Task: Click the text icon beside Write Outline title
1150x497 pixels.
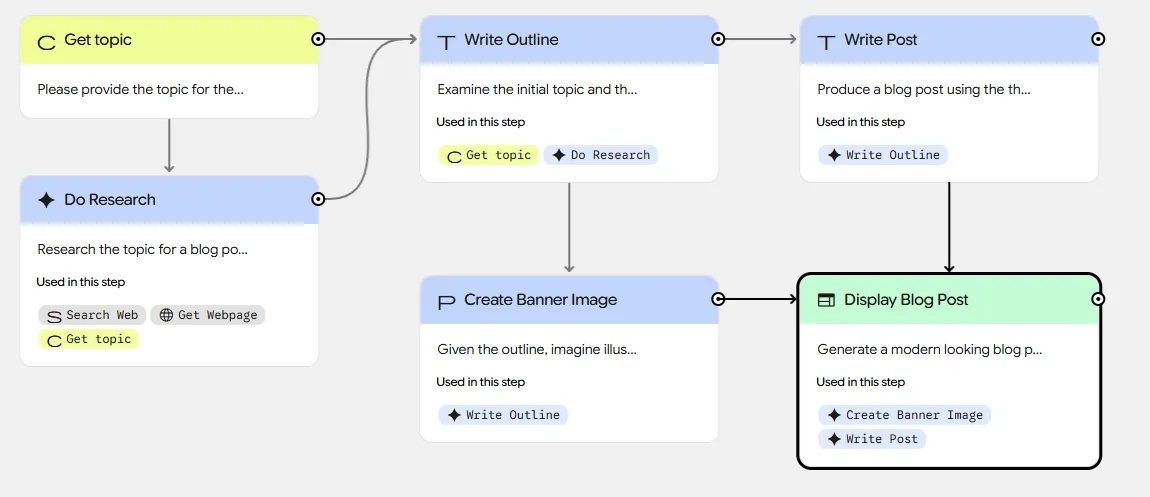Action: pyautogui.click(x=446, y=41)
